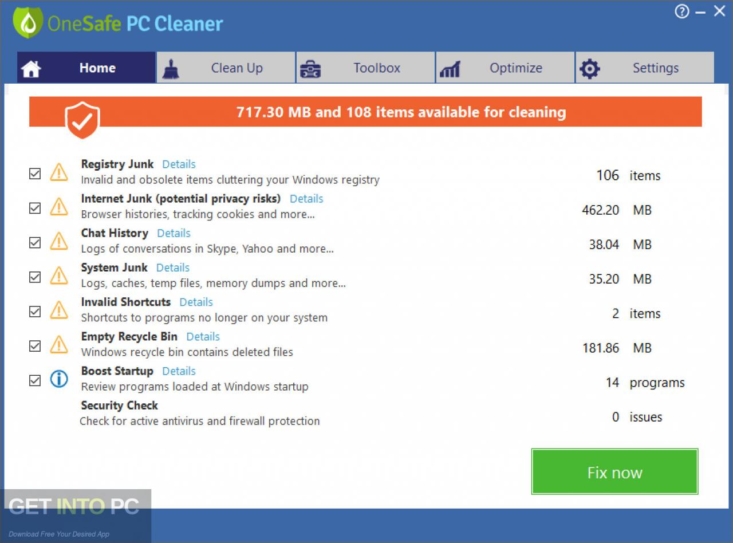Viewport: 733px width, 543px height.
Task: Click the broom icon for Clean Up
Action: pyautogui.click(x=171, y=69)
